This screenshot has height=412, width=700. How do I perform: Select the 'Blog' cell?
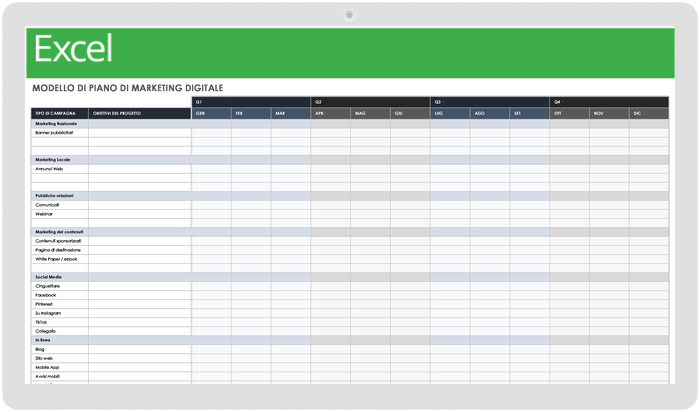point(60,350)
